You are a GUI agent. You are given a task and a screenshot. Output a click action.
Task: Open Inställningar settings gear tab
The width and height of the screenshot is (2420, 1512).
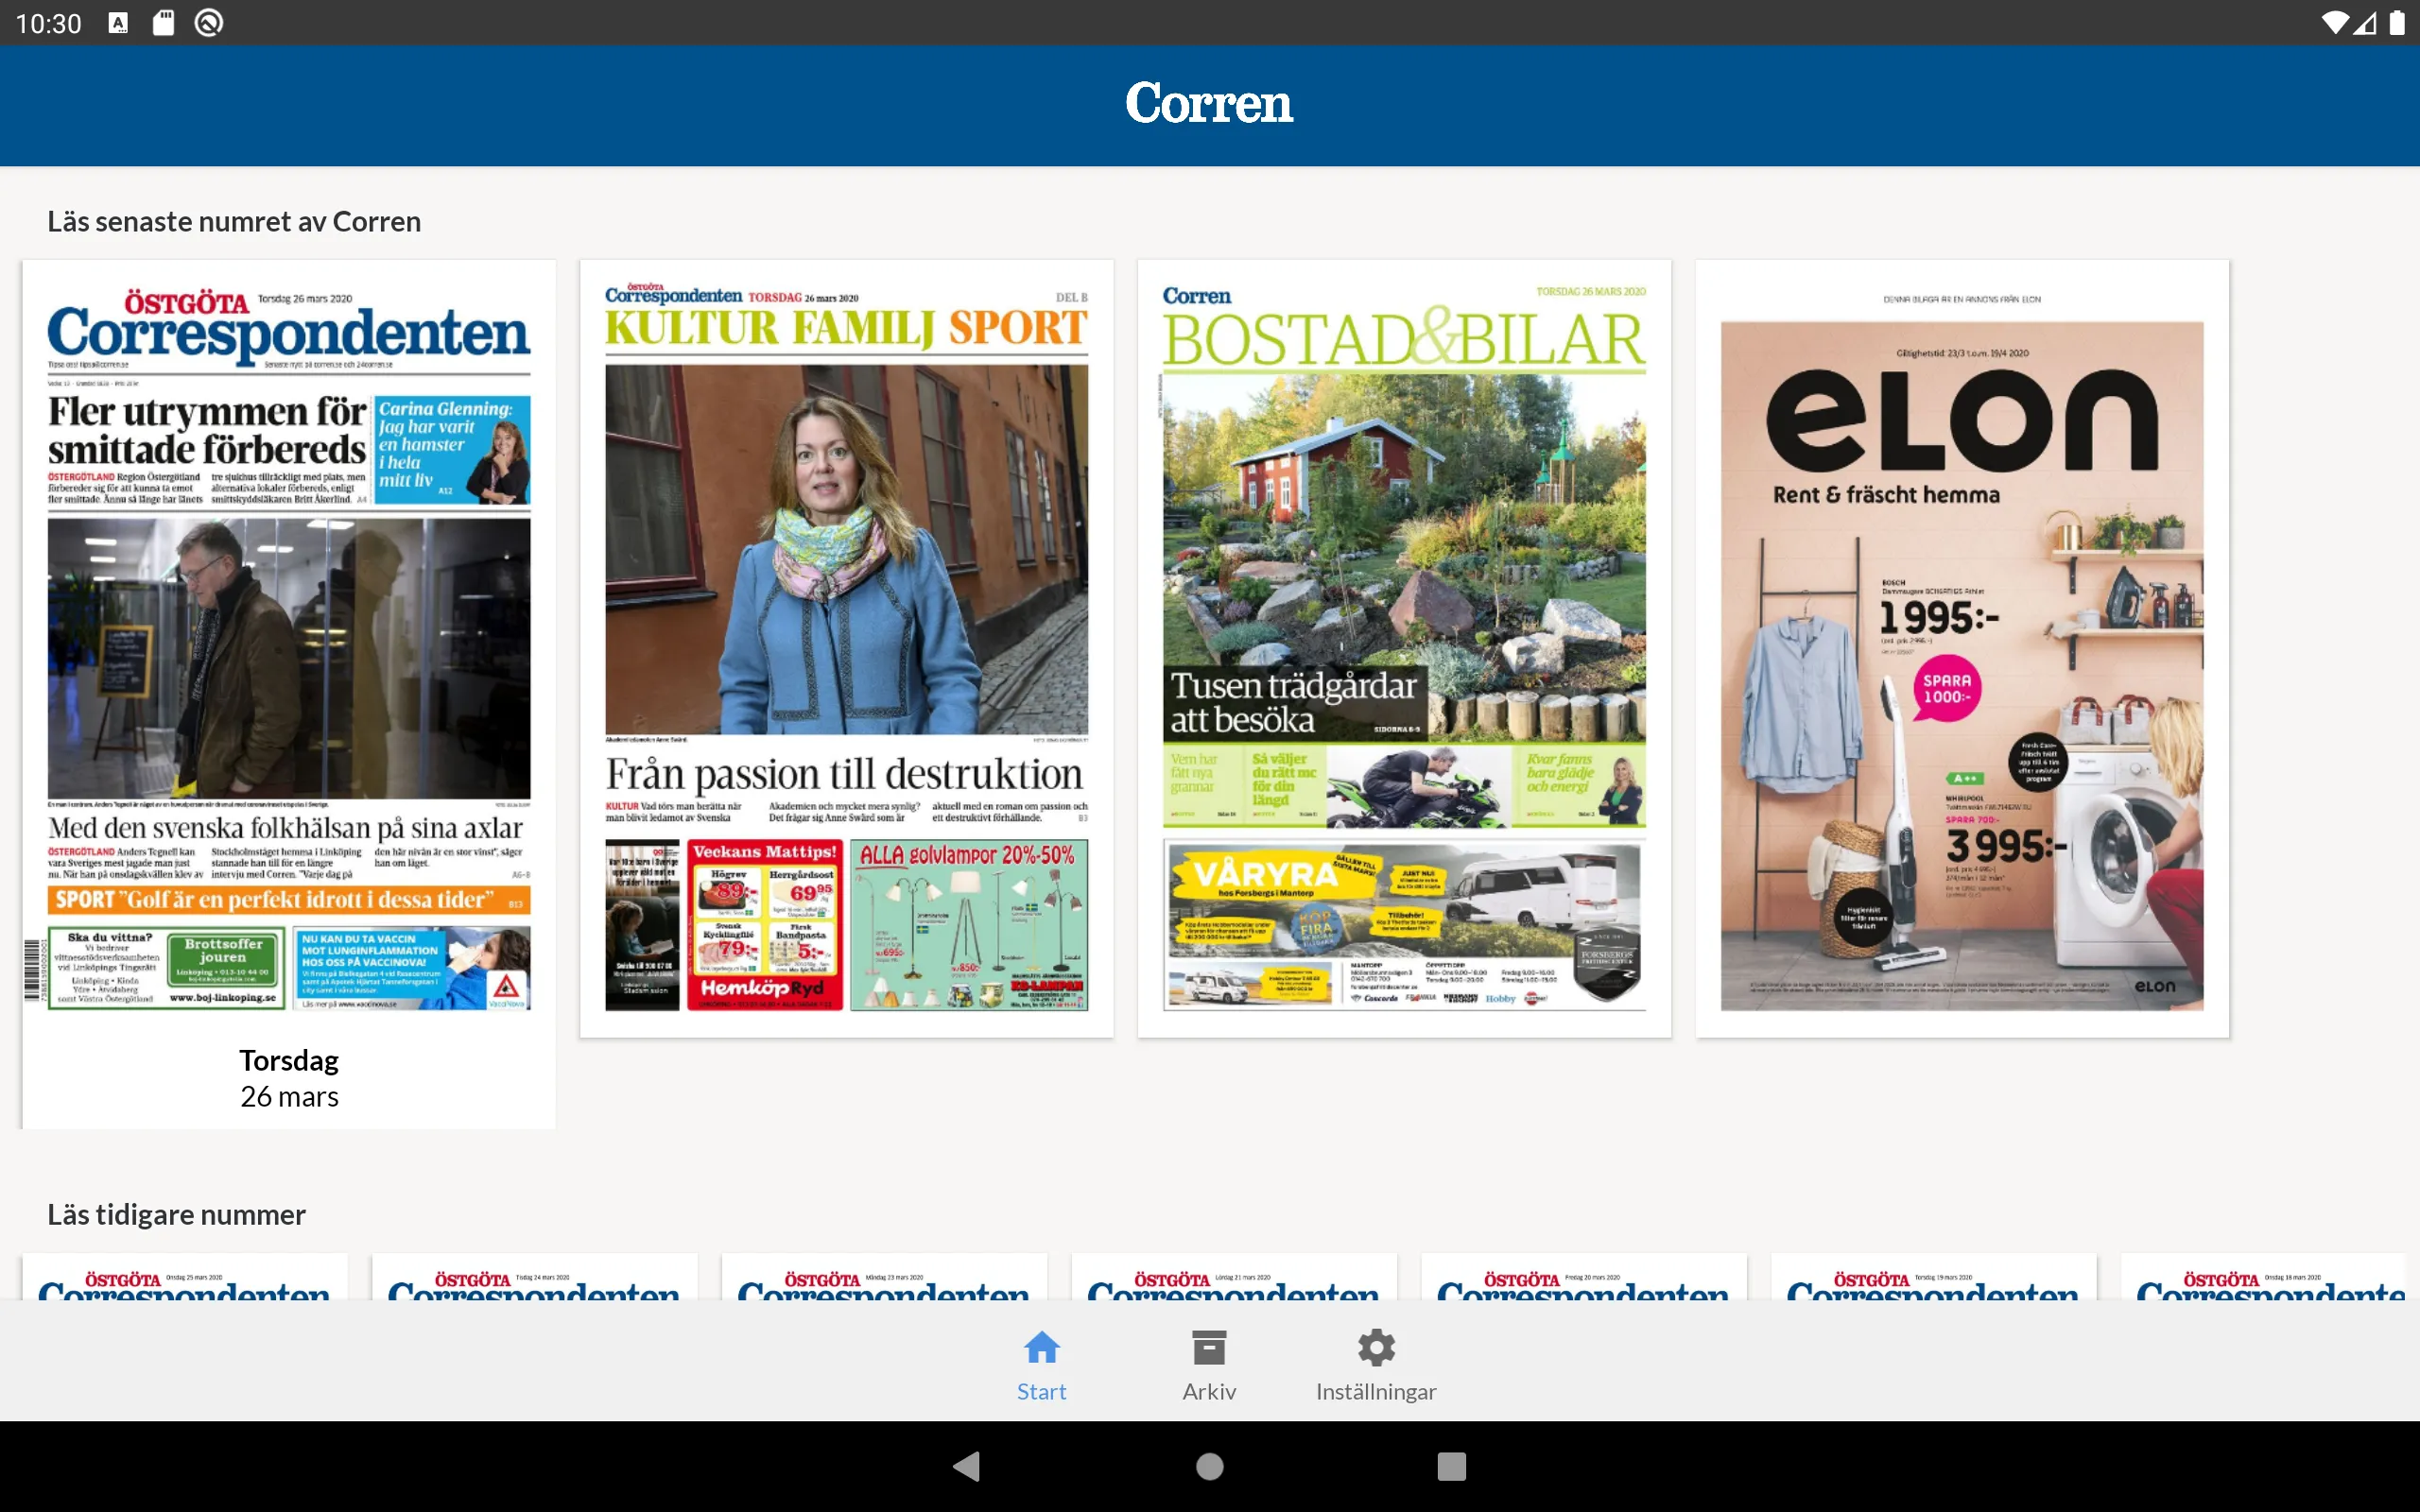1376,1366
